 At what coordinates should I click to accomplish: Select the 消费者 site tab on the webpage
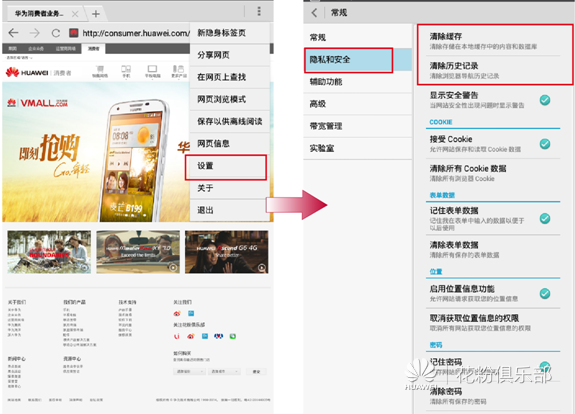[94, 48]
